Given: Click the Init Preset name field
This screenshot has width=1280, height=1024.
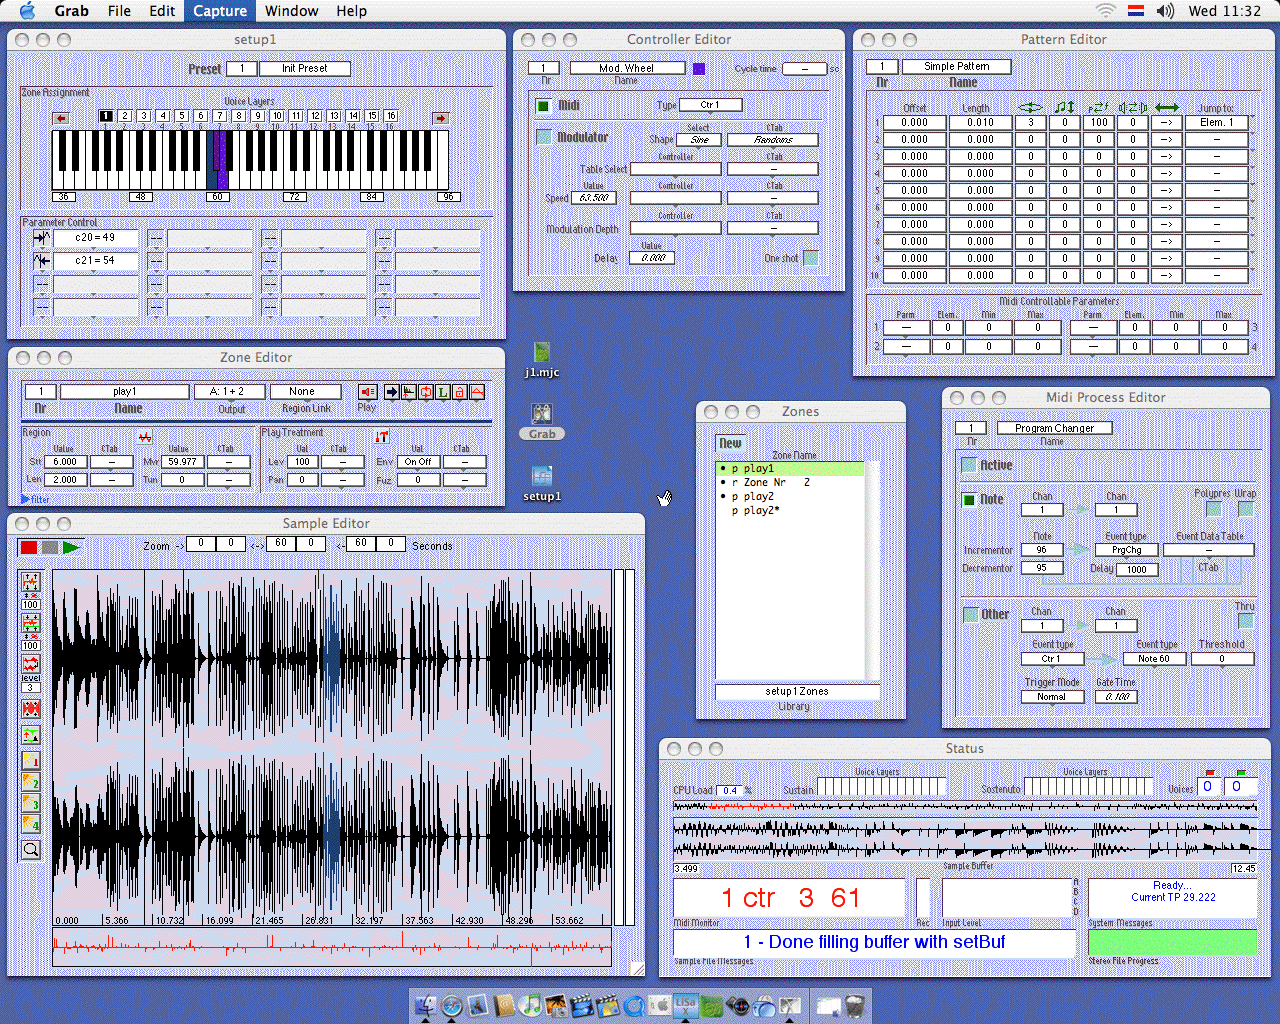Looking at the screenshot, I should (x=304, y=69).
